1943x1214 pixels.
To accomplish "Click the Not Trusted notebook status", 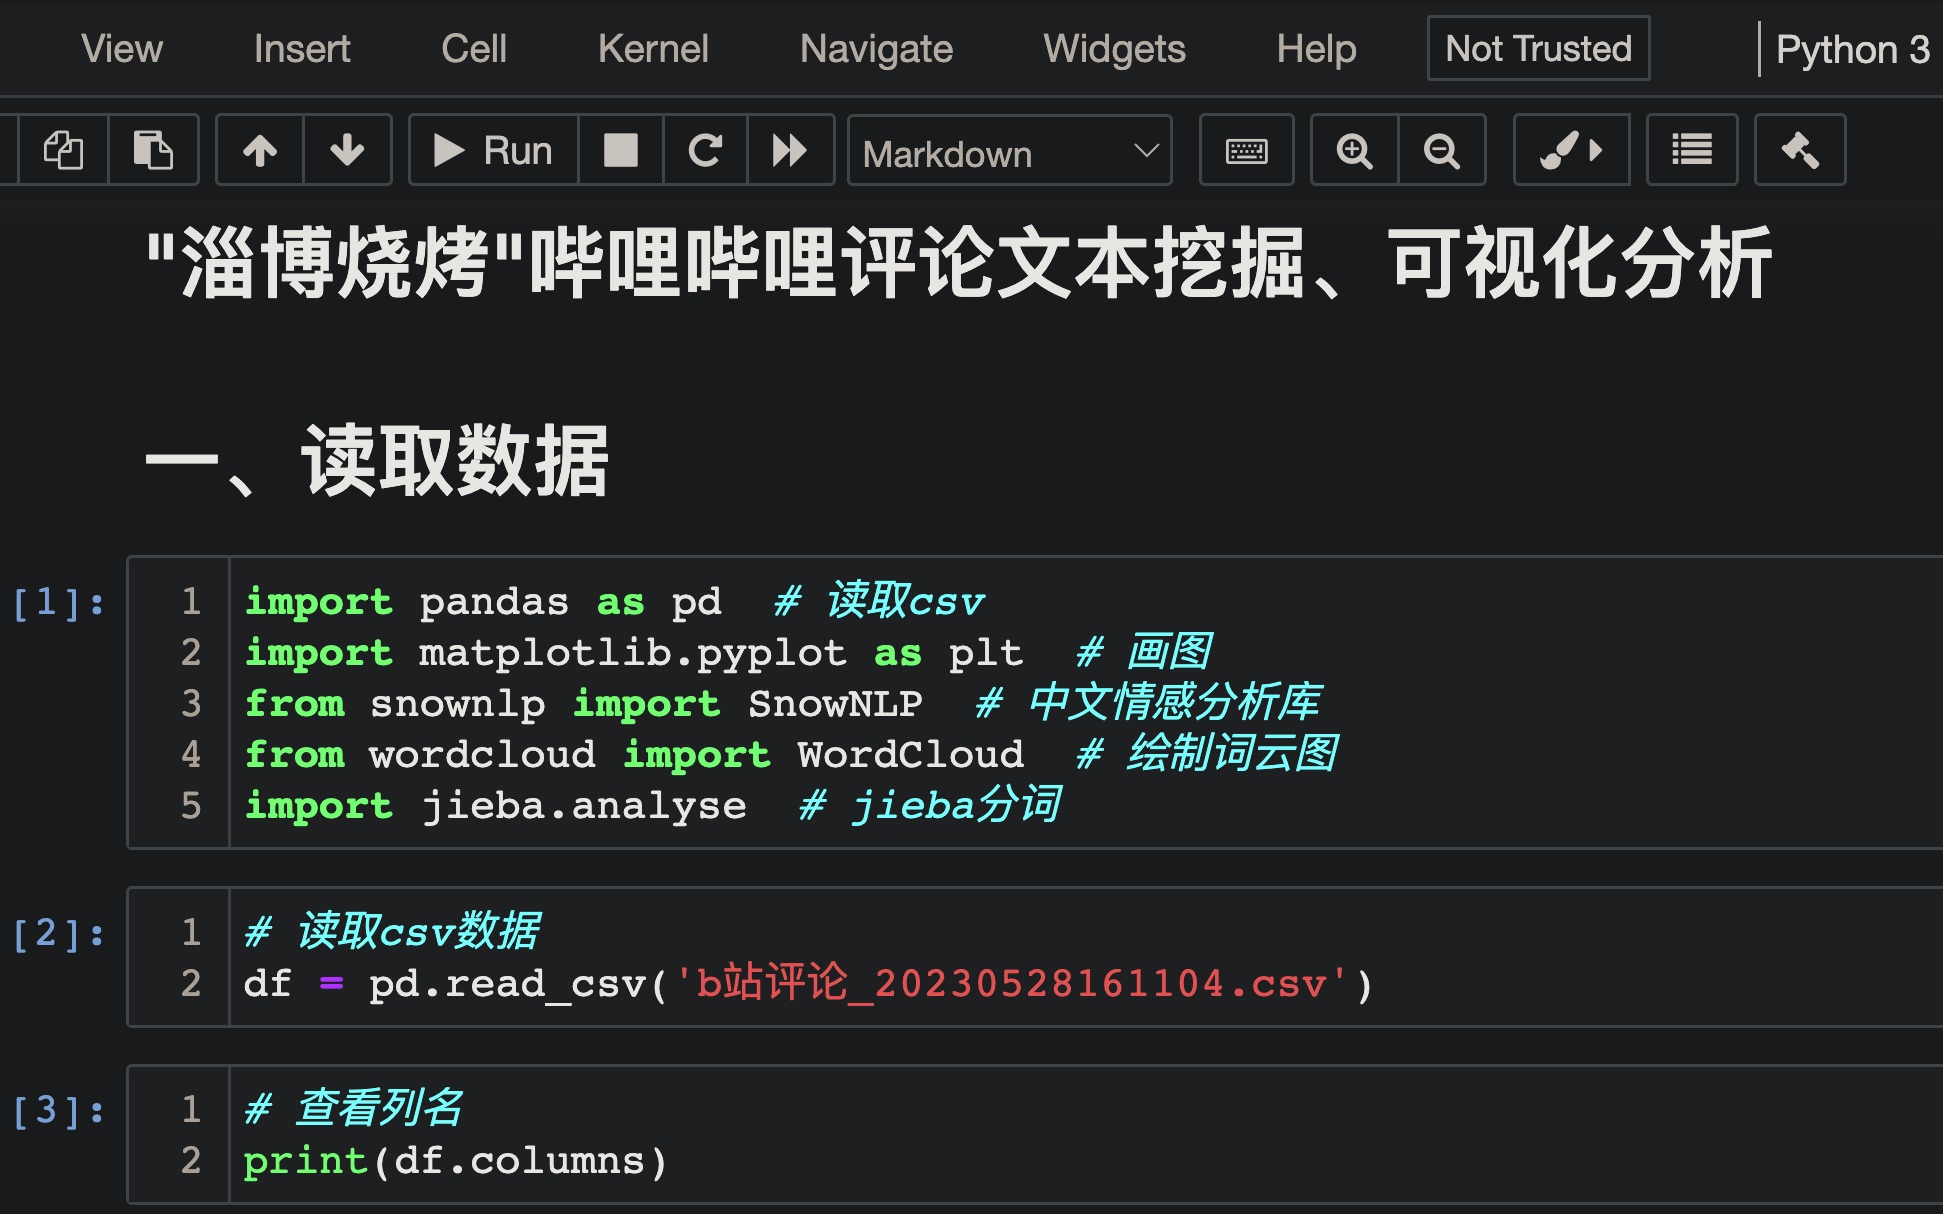I will click(x=1537, y=48).
